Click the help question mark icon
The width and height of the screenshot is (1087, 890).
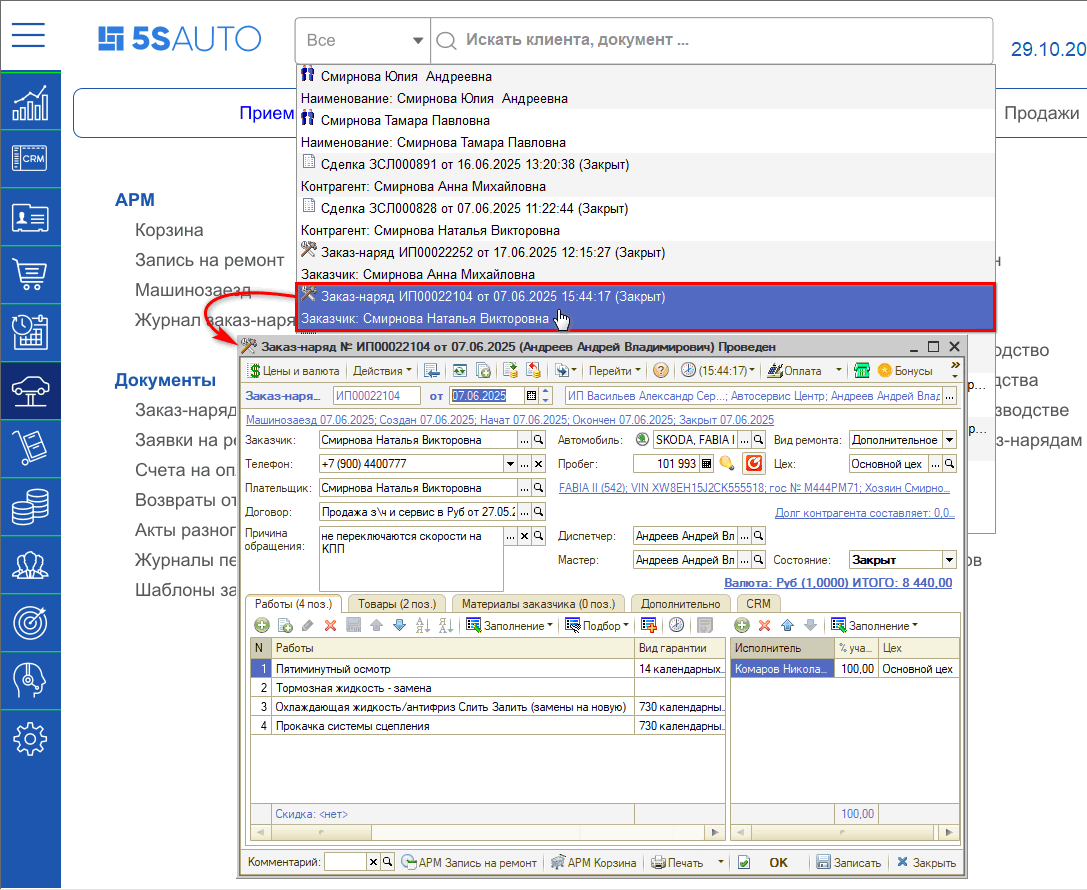click(661, 371)
